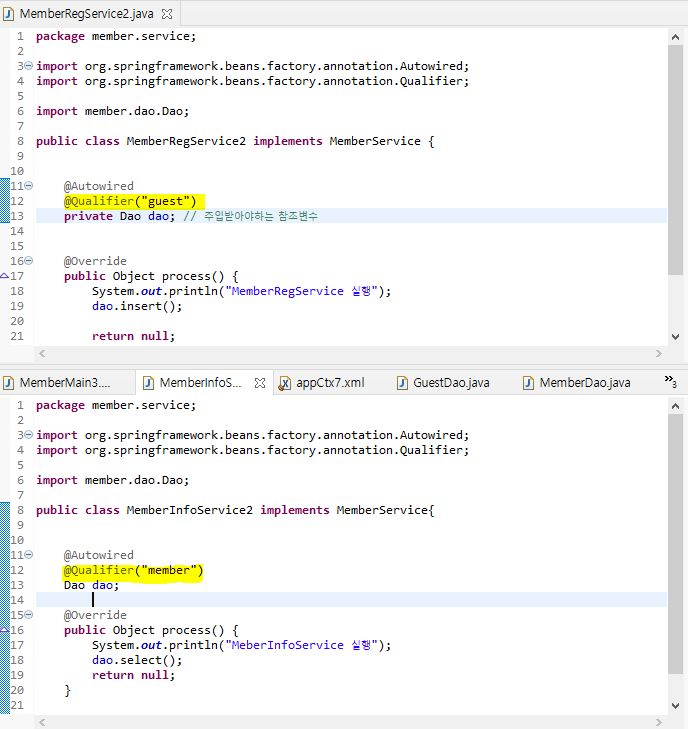The image size is (688, 729).
Task: Close the MemberInfoS... editor tab
Action: pyautogui.click(x=260, y=383)
